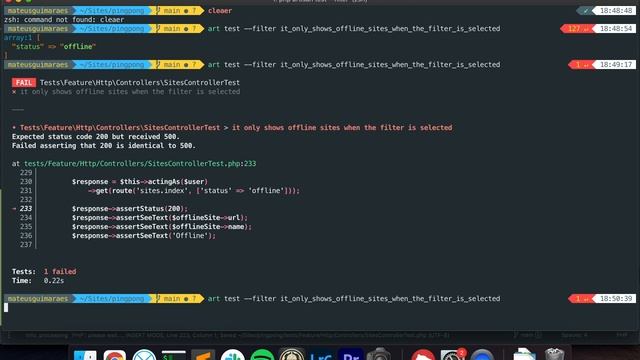
Task: Click 'Expected status code 200 but received 500.'
Action: [96, 137]
